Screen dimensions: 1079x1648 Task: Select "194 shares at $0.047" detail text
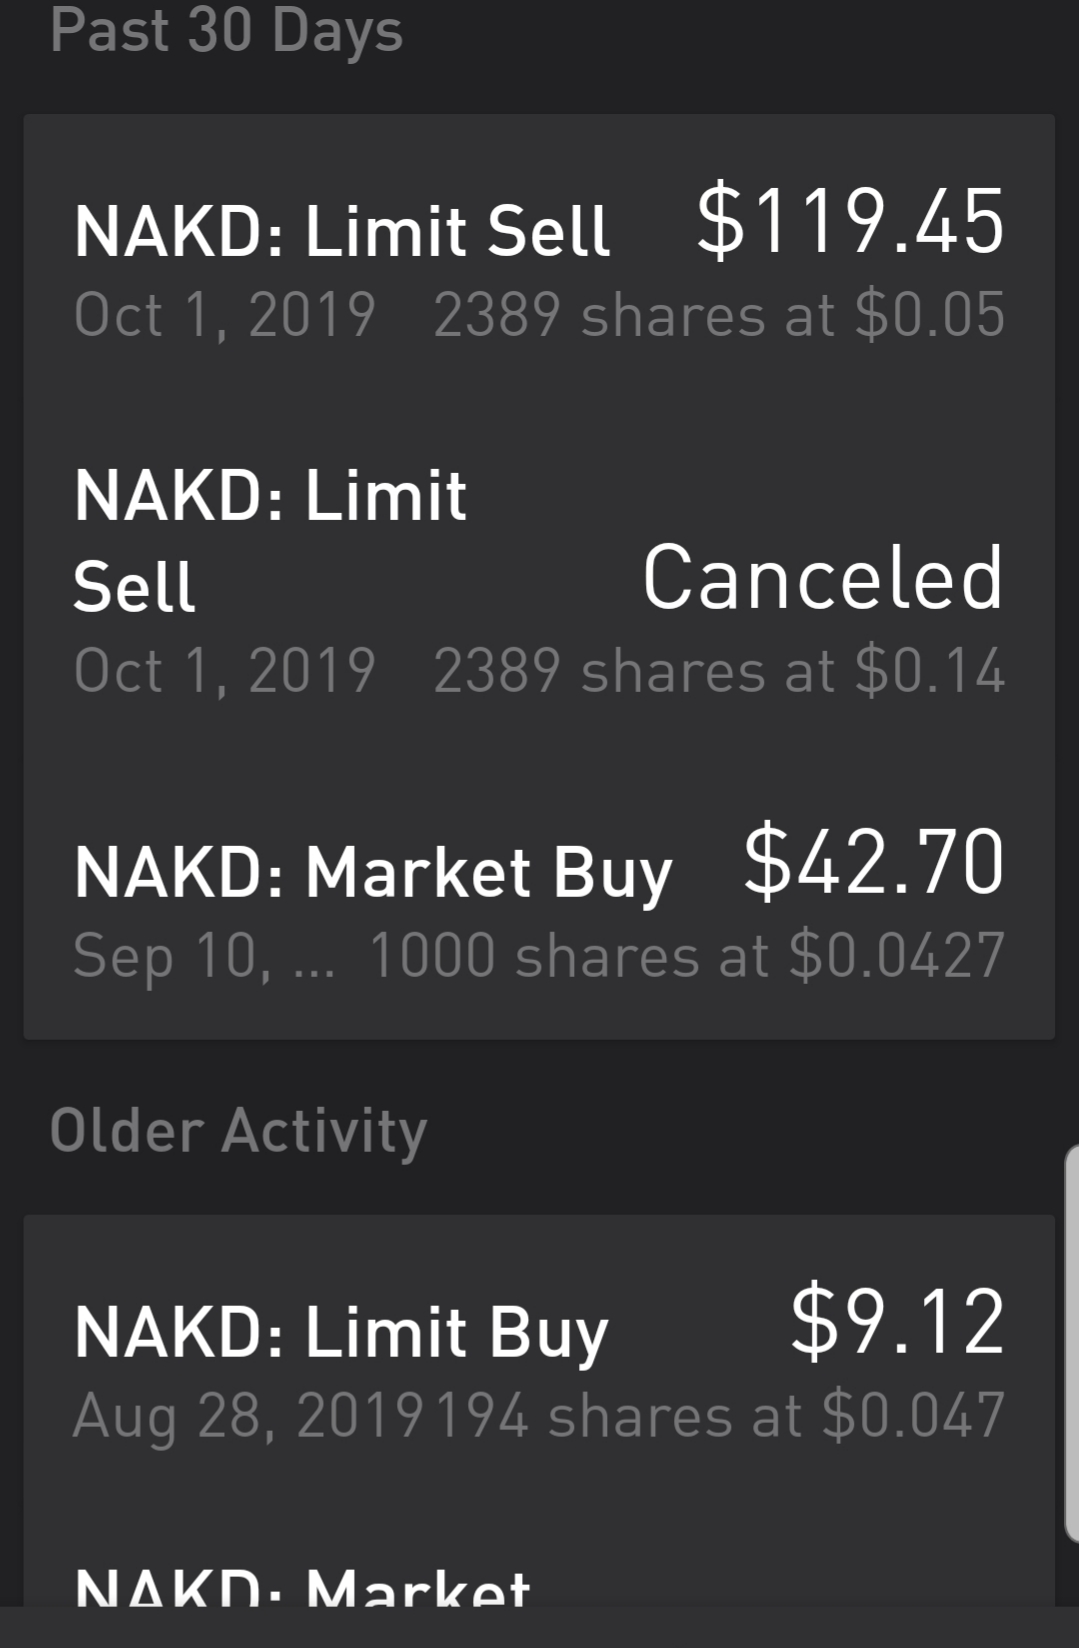[x=720, y=1416]
